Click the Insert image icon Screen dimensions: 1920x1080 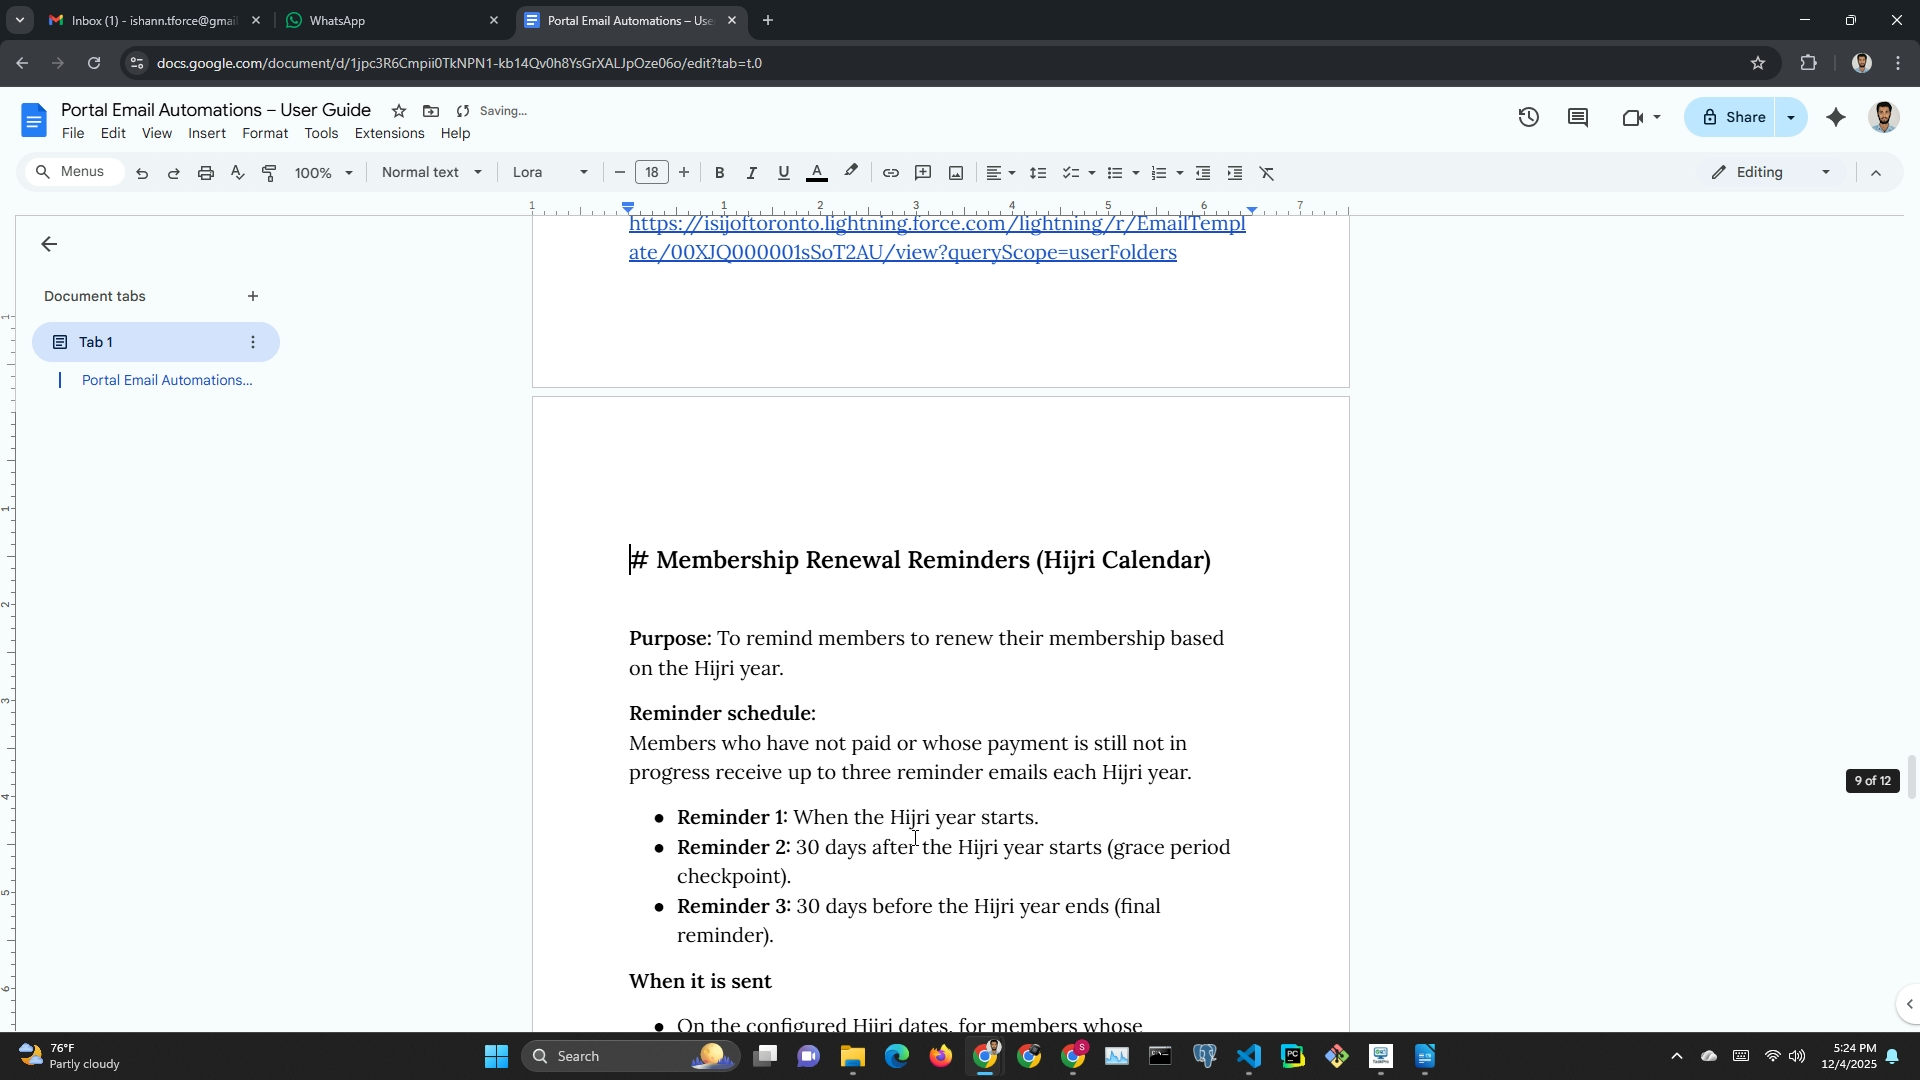[956, 173]
